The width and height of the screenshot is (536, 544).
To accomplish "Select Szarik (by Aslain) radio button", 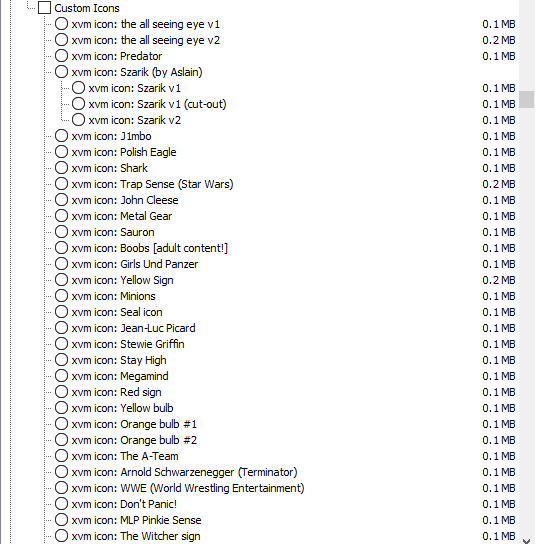I will pos(61,72).
